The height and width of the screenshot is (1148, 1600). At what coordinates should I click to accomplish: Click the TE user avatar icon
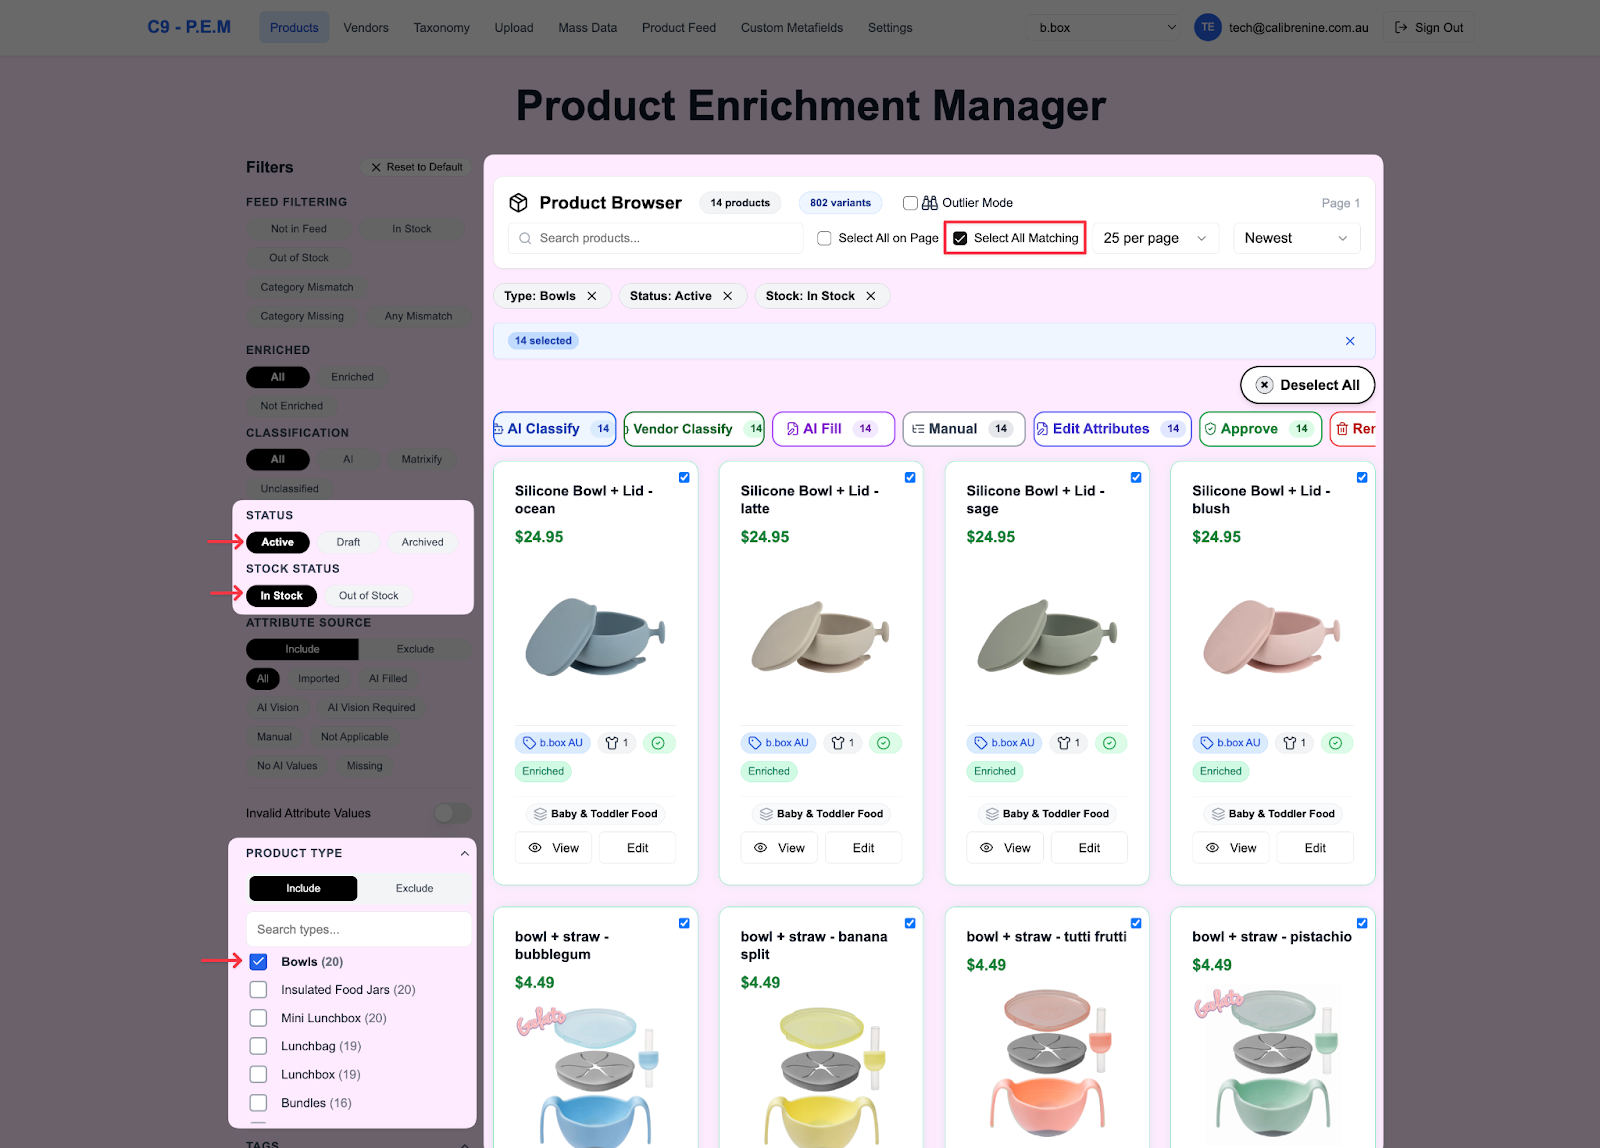click(x=1207, y=28)
